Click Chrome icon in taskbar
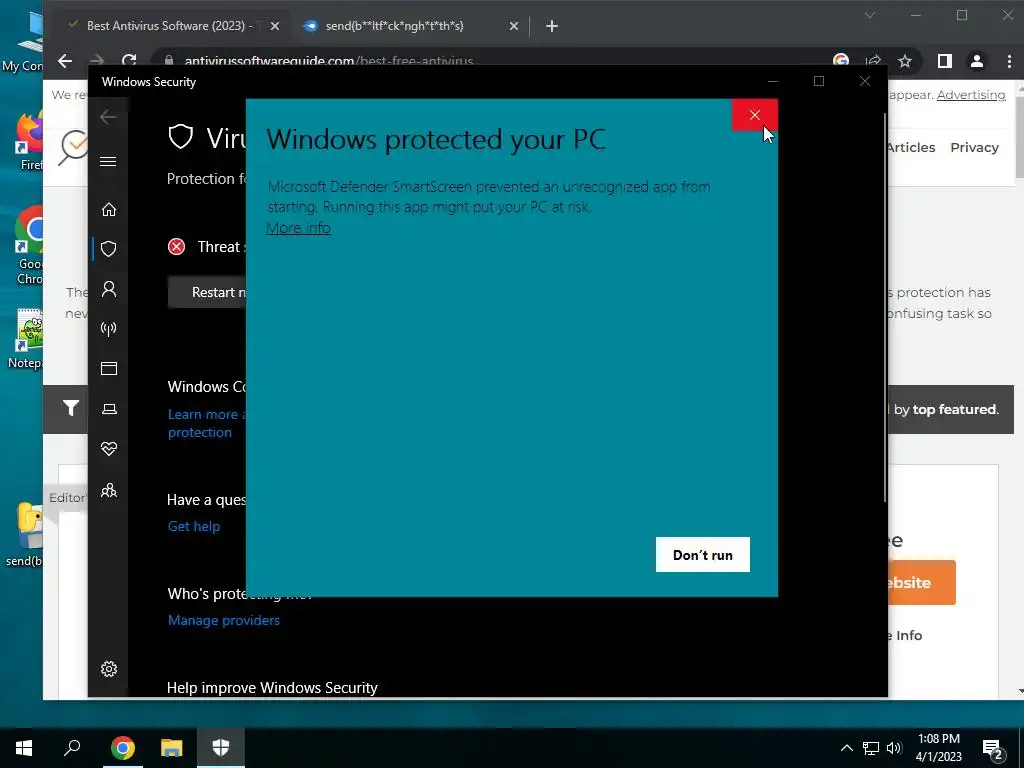 click(x=122, y=748)
